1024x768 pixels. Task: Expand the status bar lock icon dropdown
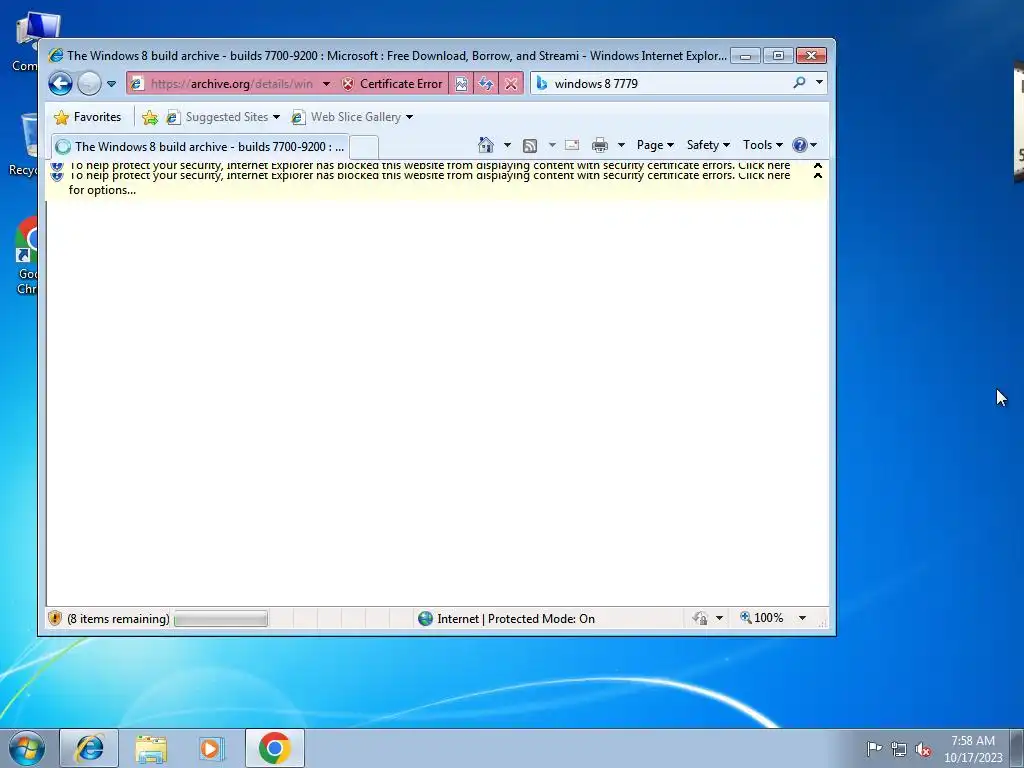pos(719,618)
